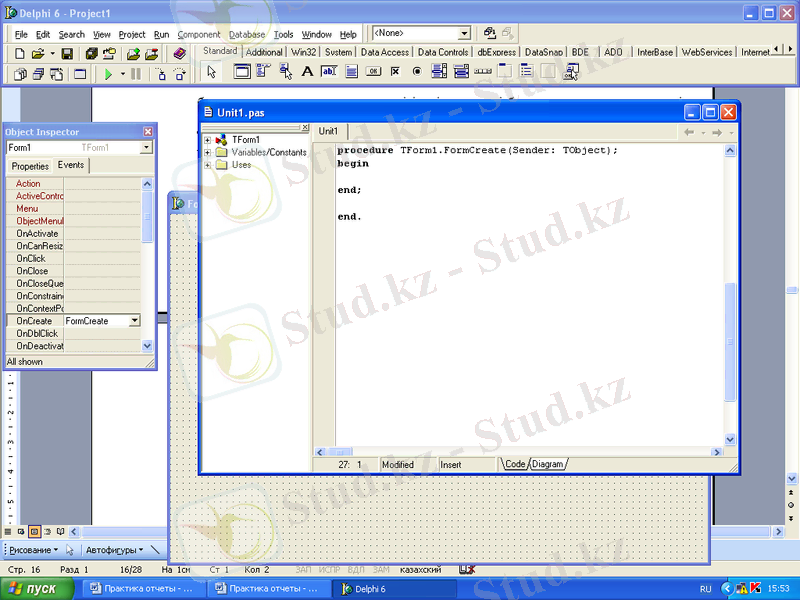Switch to the Additional palette tab
800x600 pixels.
(x=264, y=52)
